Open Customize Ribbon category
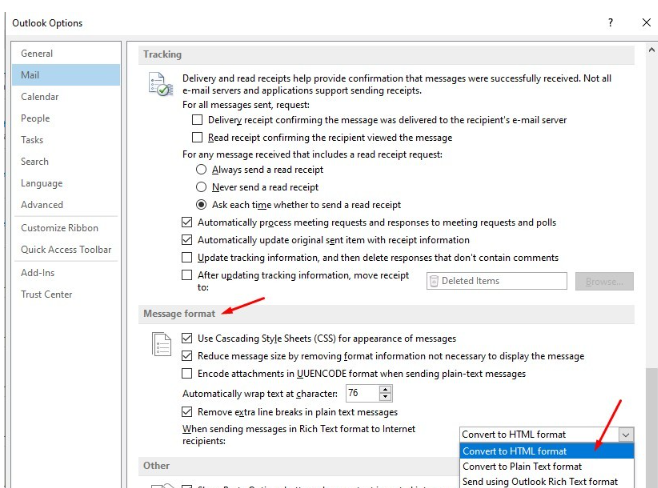658x488 pixels. click(66, 228)
